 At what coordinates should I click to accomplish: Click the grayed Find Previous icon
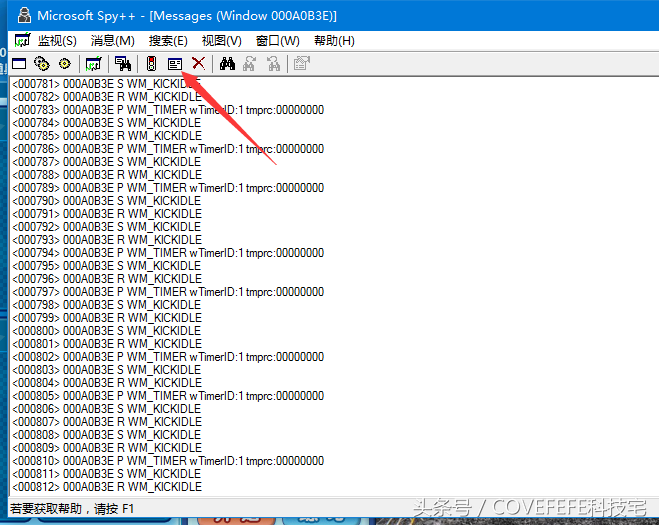(x=274, y=64)
